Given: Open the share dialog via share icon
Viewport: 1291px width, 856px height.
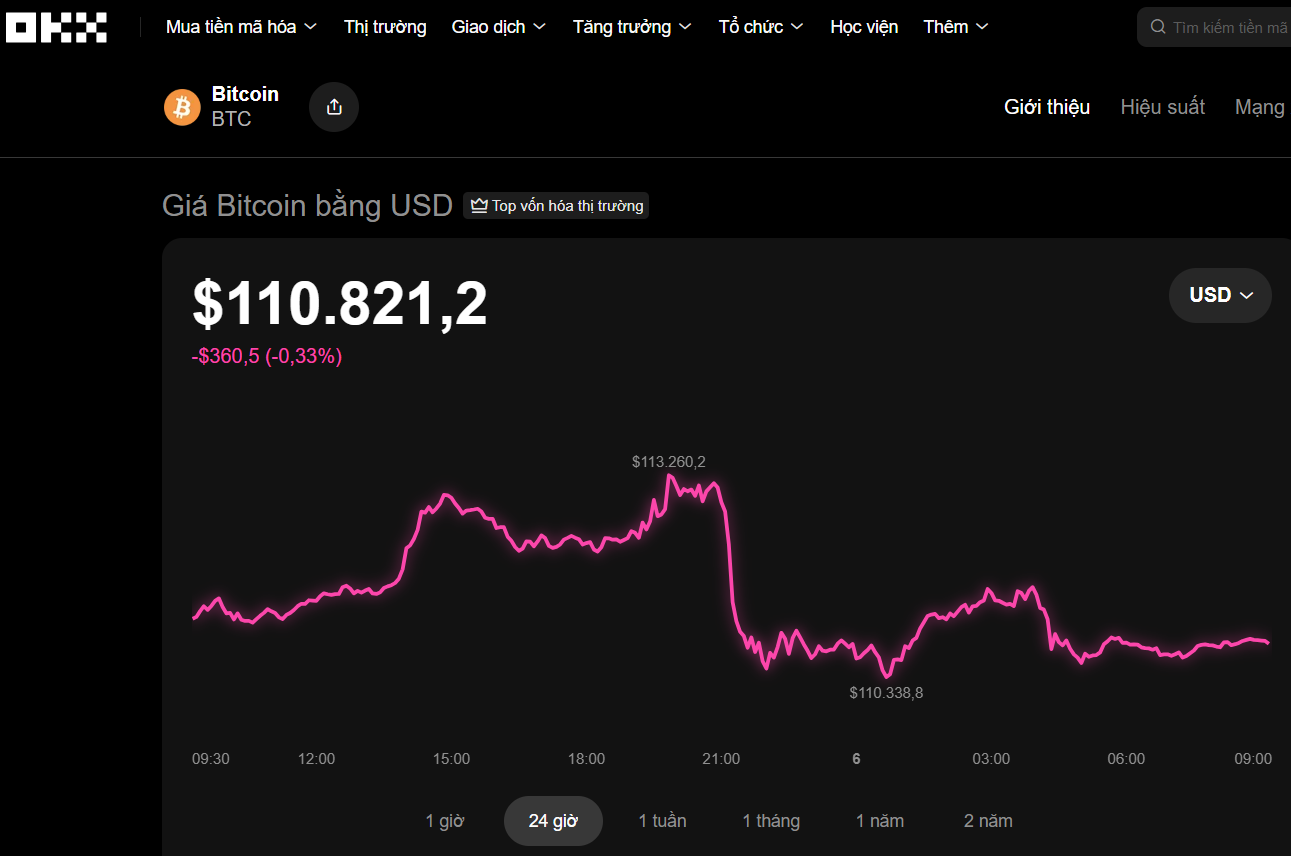Looking at the screenshot, I should point(333,107).
